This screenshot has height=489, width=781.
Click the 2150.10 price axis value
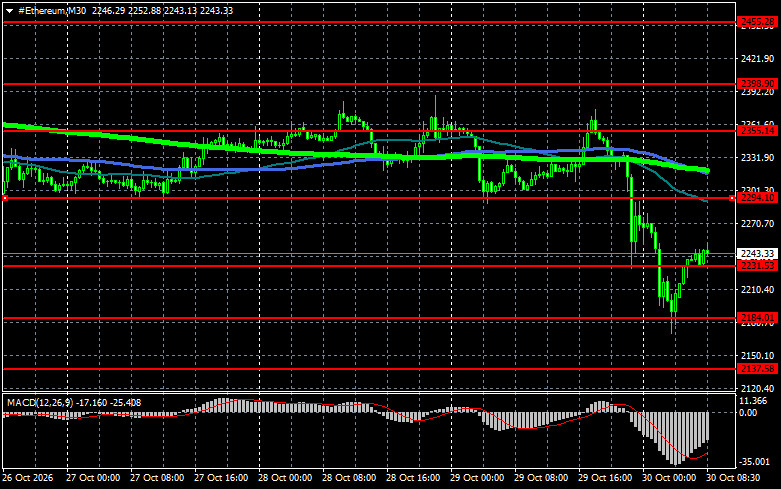[758, 356]
